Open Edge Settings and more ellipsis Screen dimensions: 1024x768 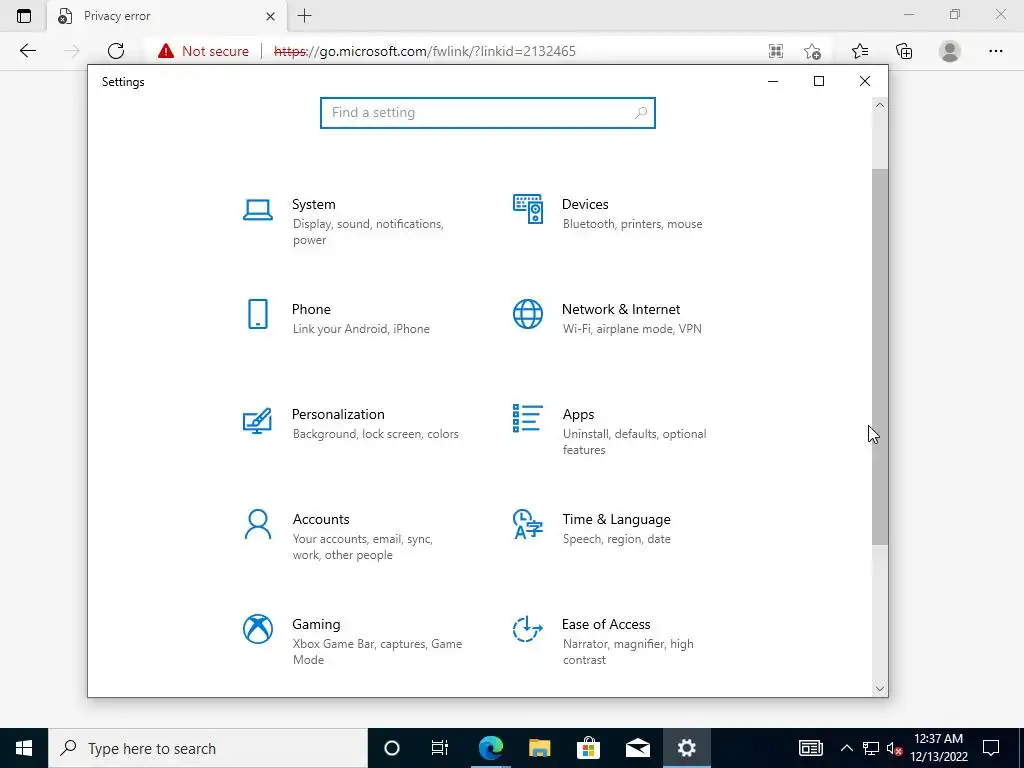point(995,51)
